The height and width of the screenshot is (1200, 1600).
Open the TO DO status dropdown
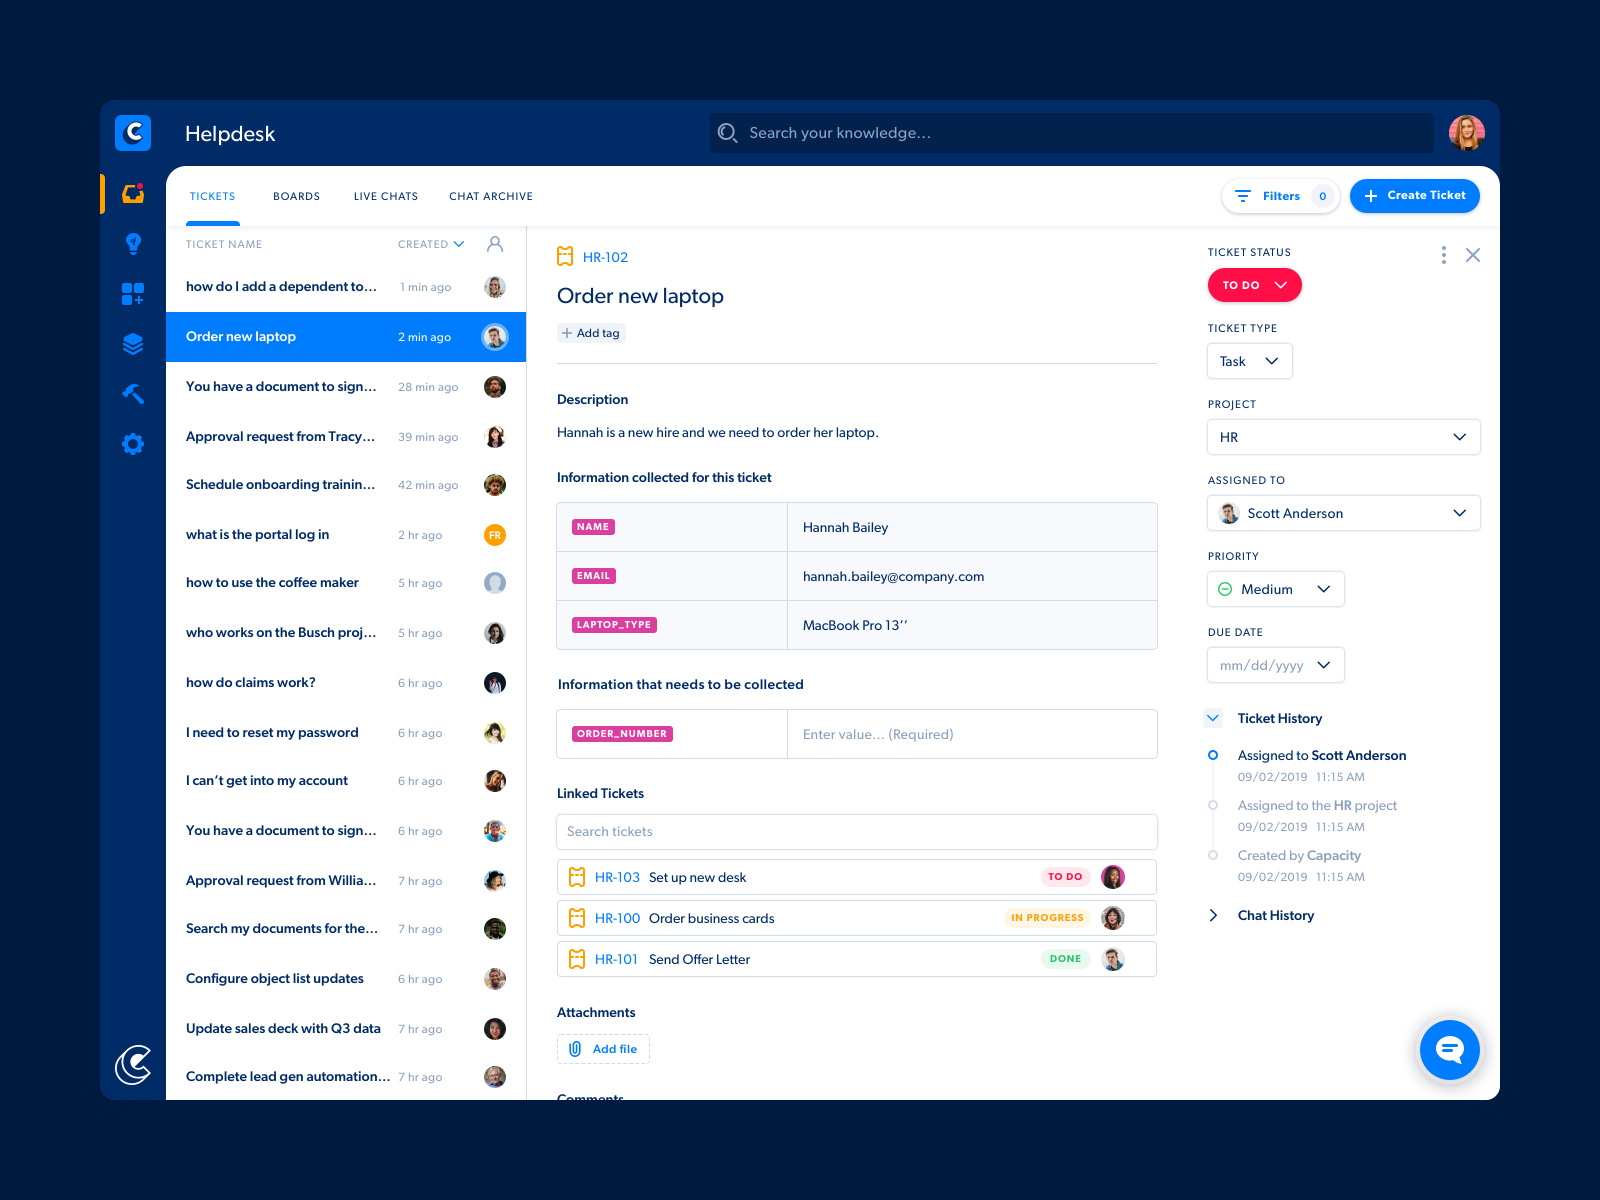1254,285
